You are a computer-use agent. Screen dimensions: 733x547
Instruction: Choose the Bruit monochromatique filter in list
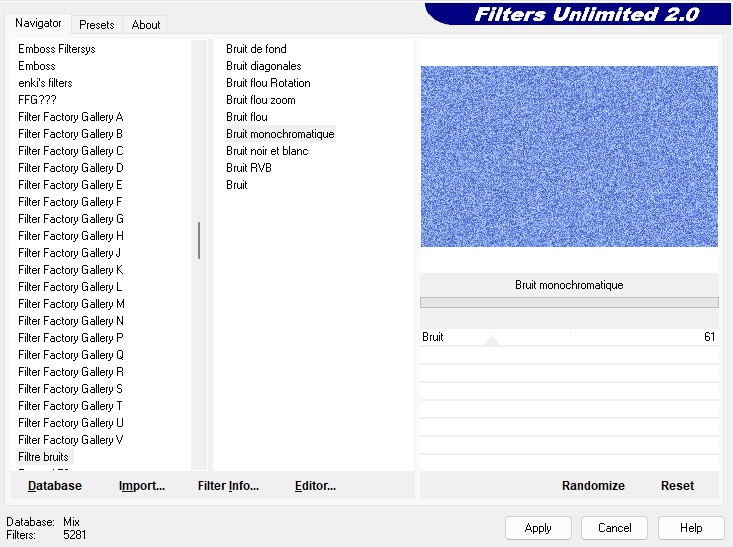coord(280,134)
